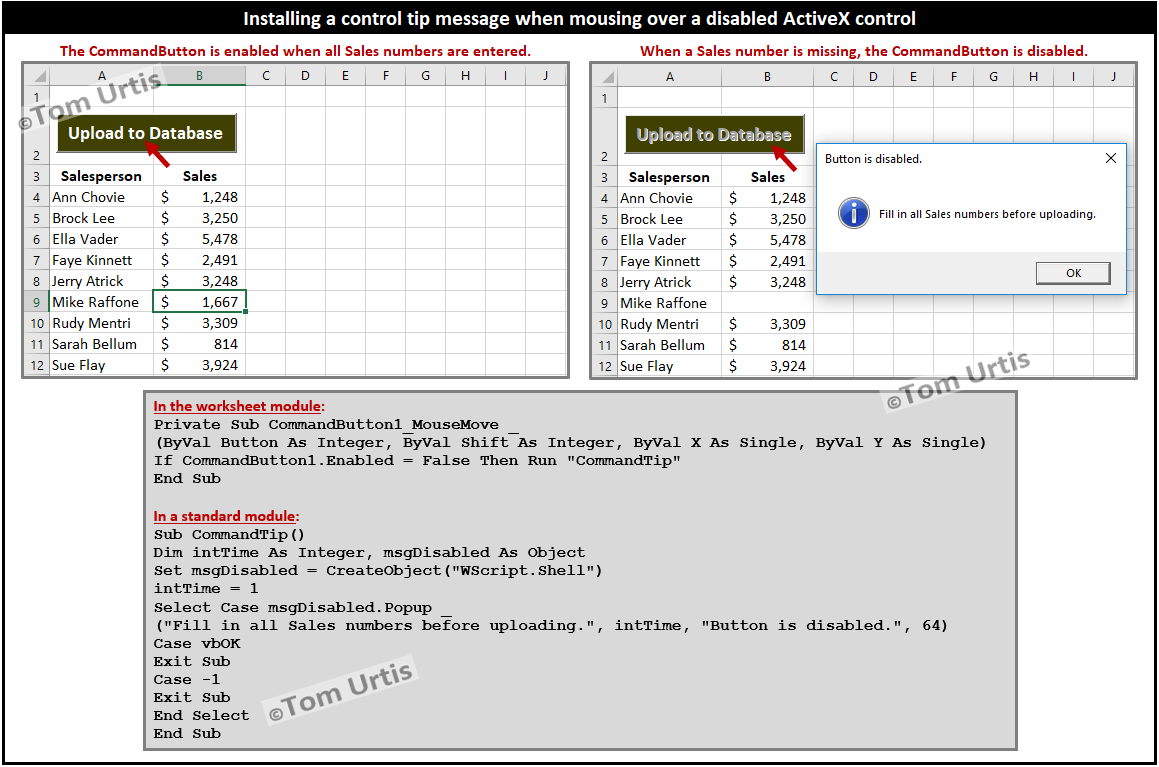Click the 5,478 sales cell in left sheet

click(200, 239)
